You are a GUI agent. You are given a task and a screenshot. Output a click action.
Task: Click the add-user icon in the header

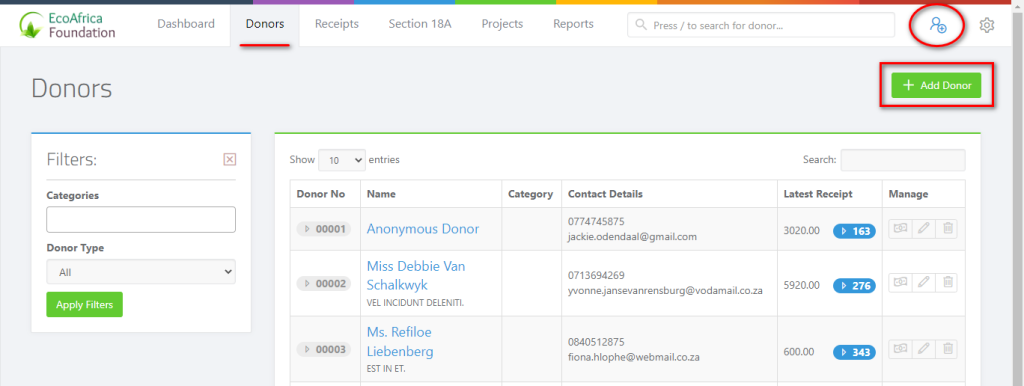coord(938,25)
